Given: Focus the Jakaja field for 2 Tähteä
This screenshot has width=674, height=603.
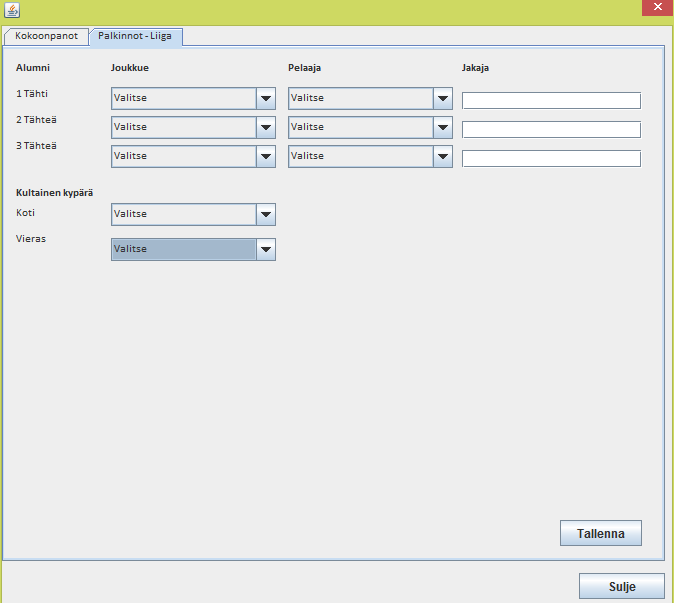Looking at the screenshot, I should (x=551, y=129).
